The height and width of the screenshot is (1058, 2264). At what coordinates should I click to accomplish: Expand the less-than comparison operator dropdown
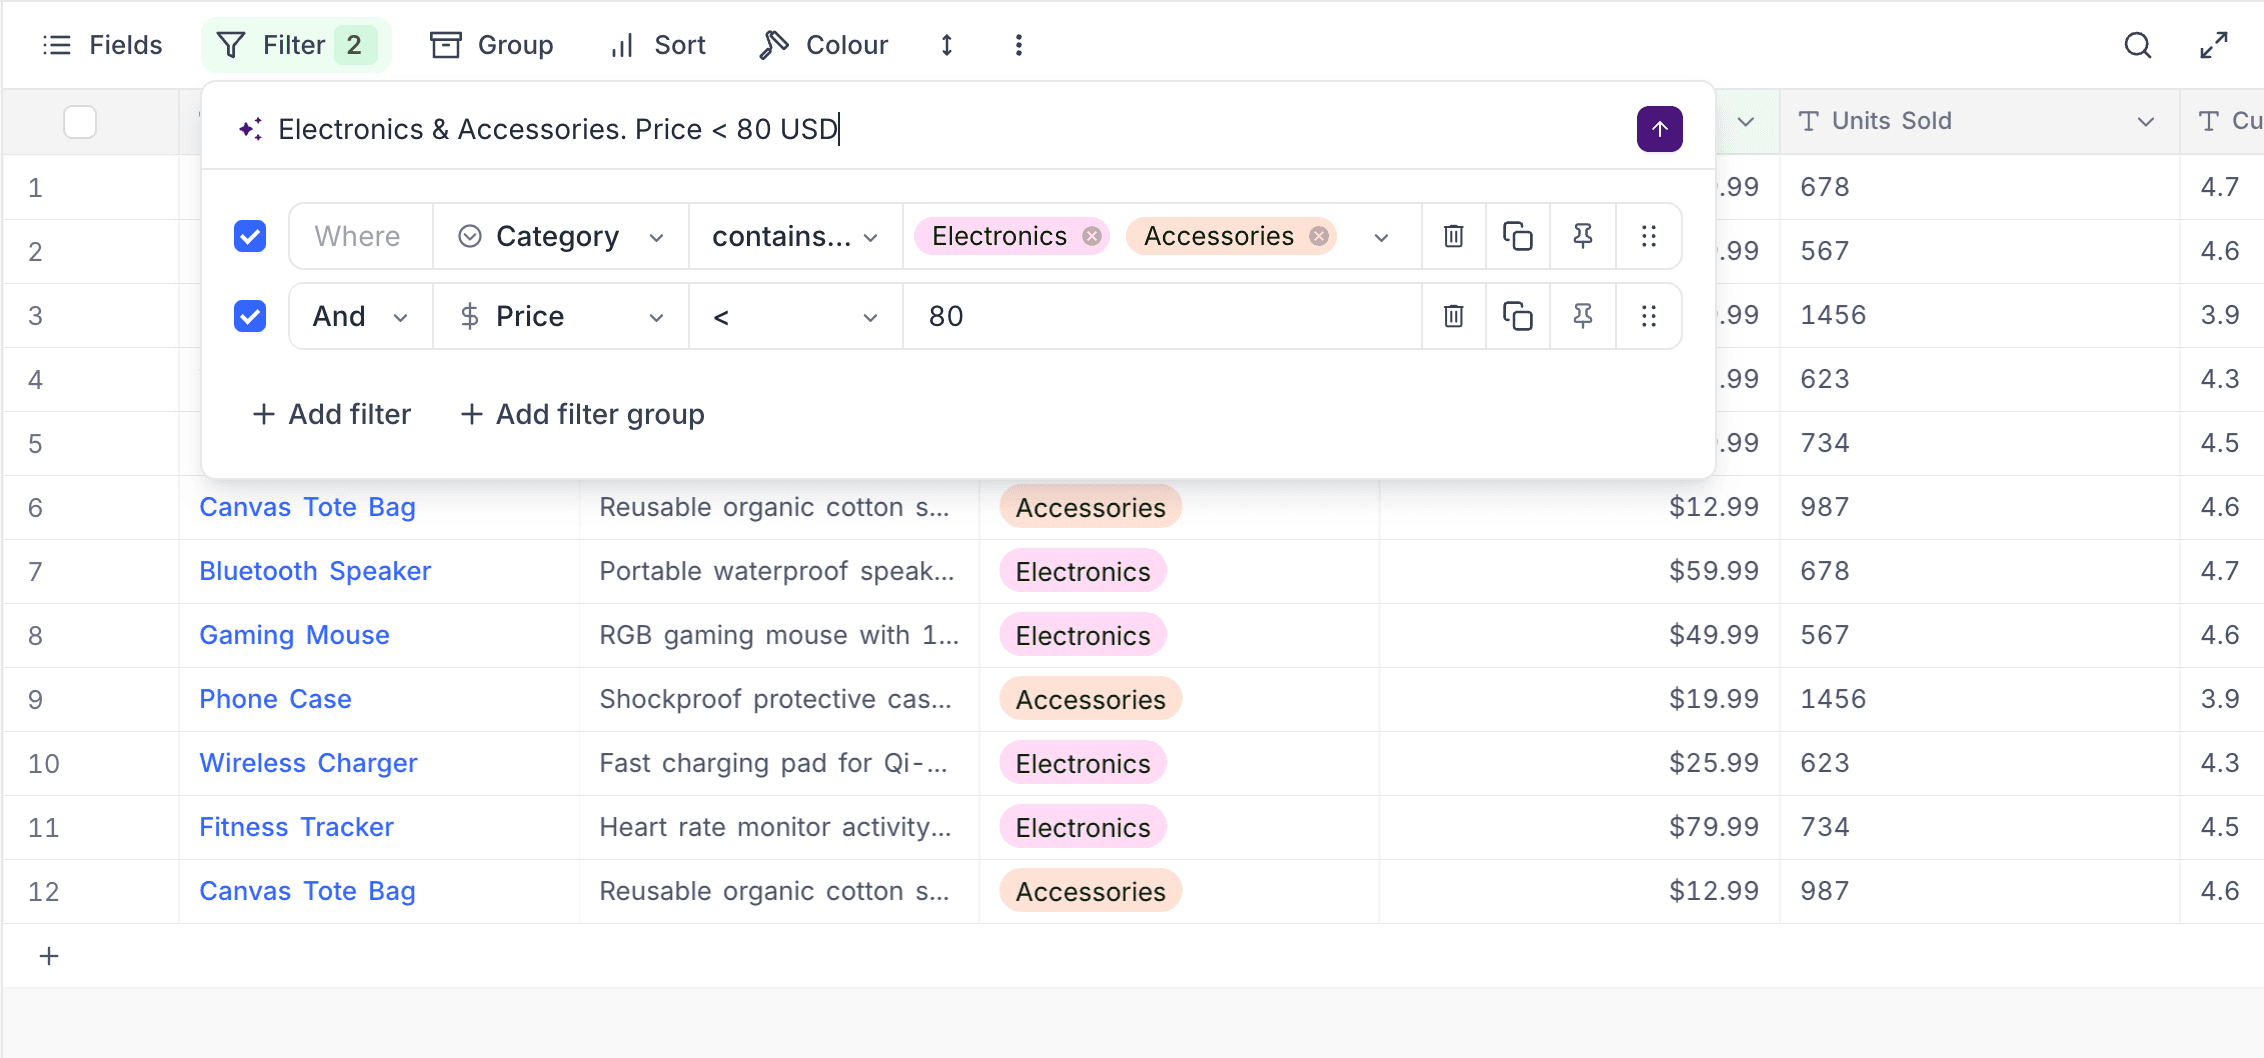(795, 316)
